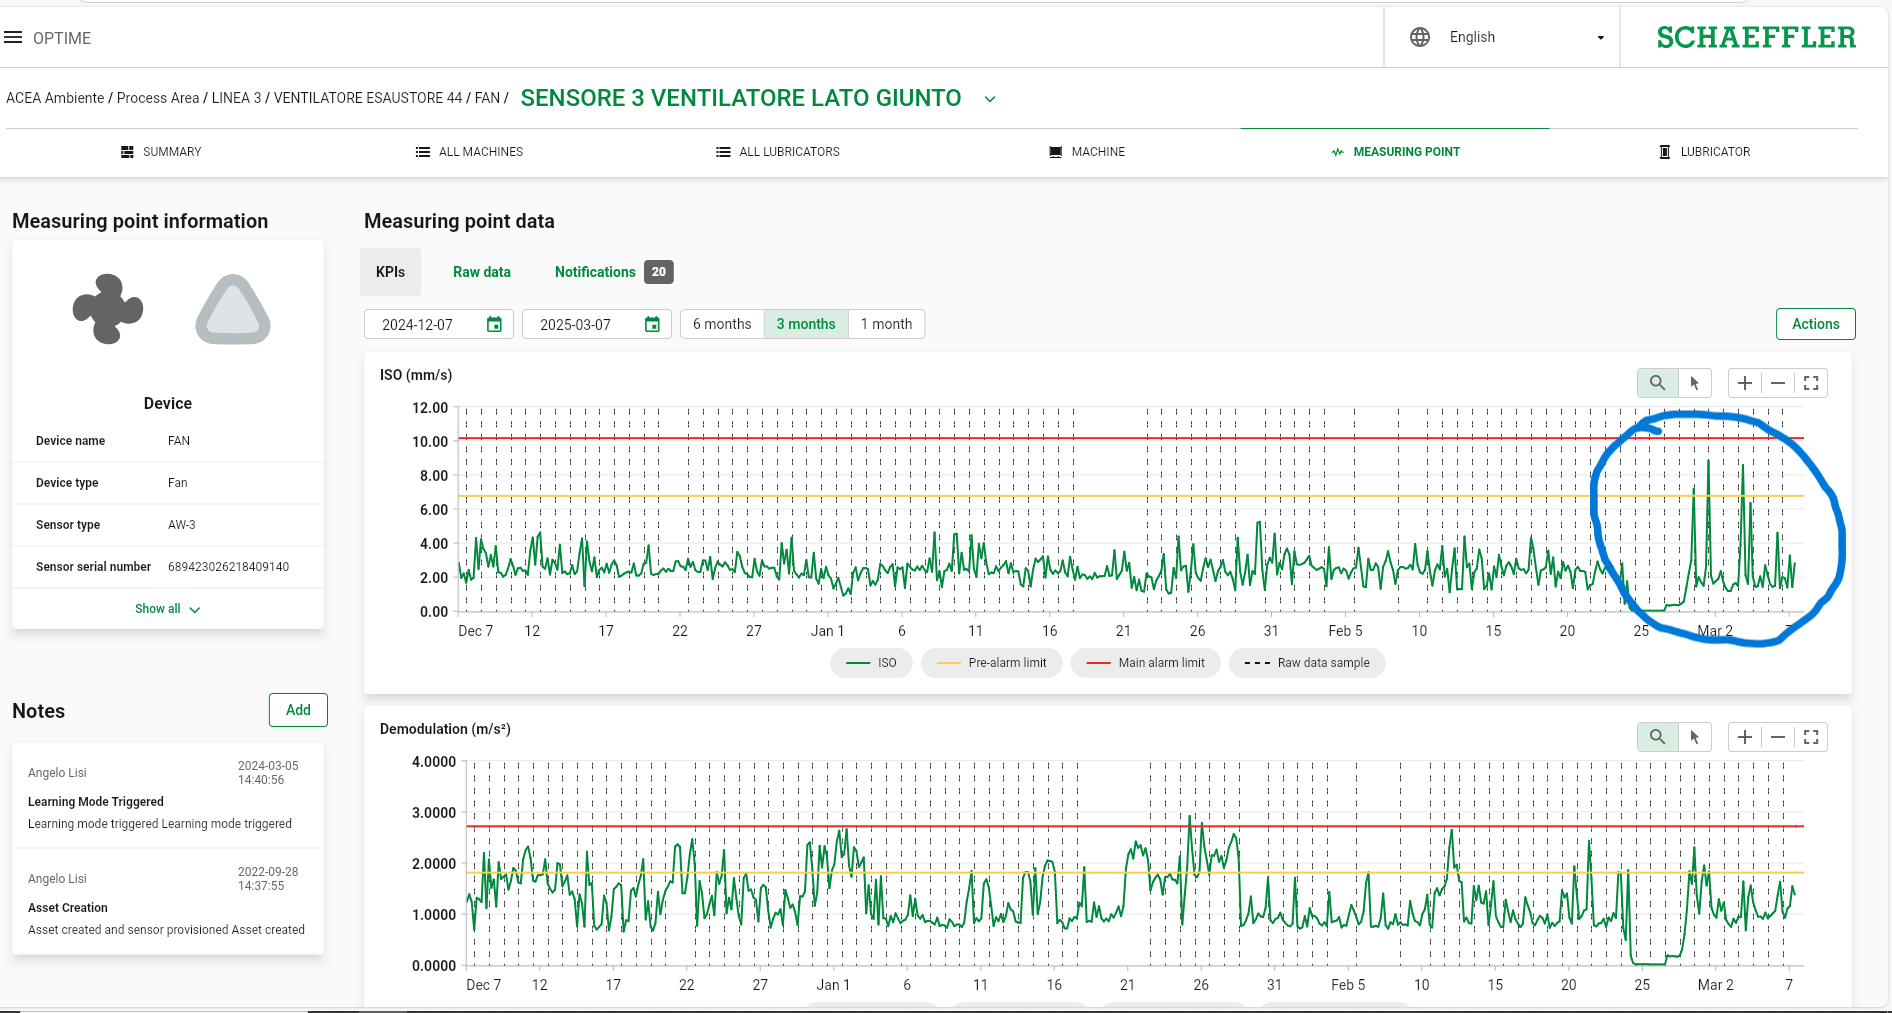
Task: Click the Sensor type value AW-3
Action: click(181, 525)
